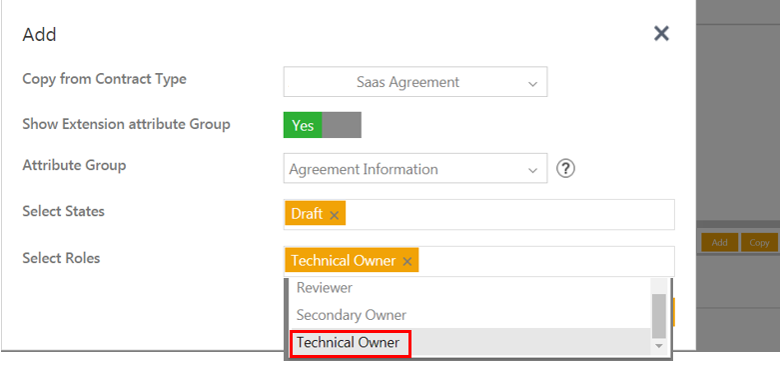Click the Attribute Group label

[74, 165]
